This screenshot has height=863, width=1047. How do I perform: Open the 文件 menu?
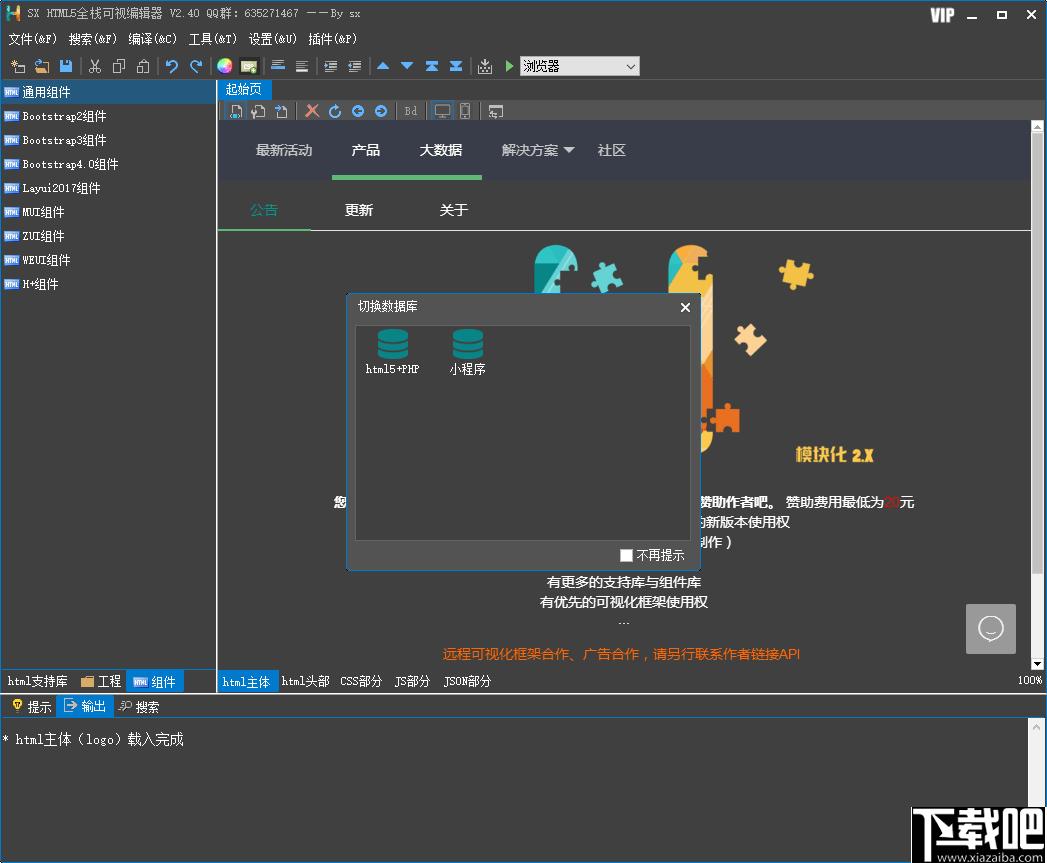(32, 39)
